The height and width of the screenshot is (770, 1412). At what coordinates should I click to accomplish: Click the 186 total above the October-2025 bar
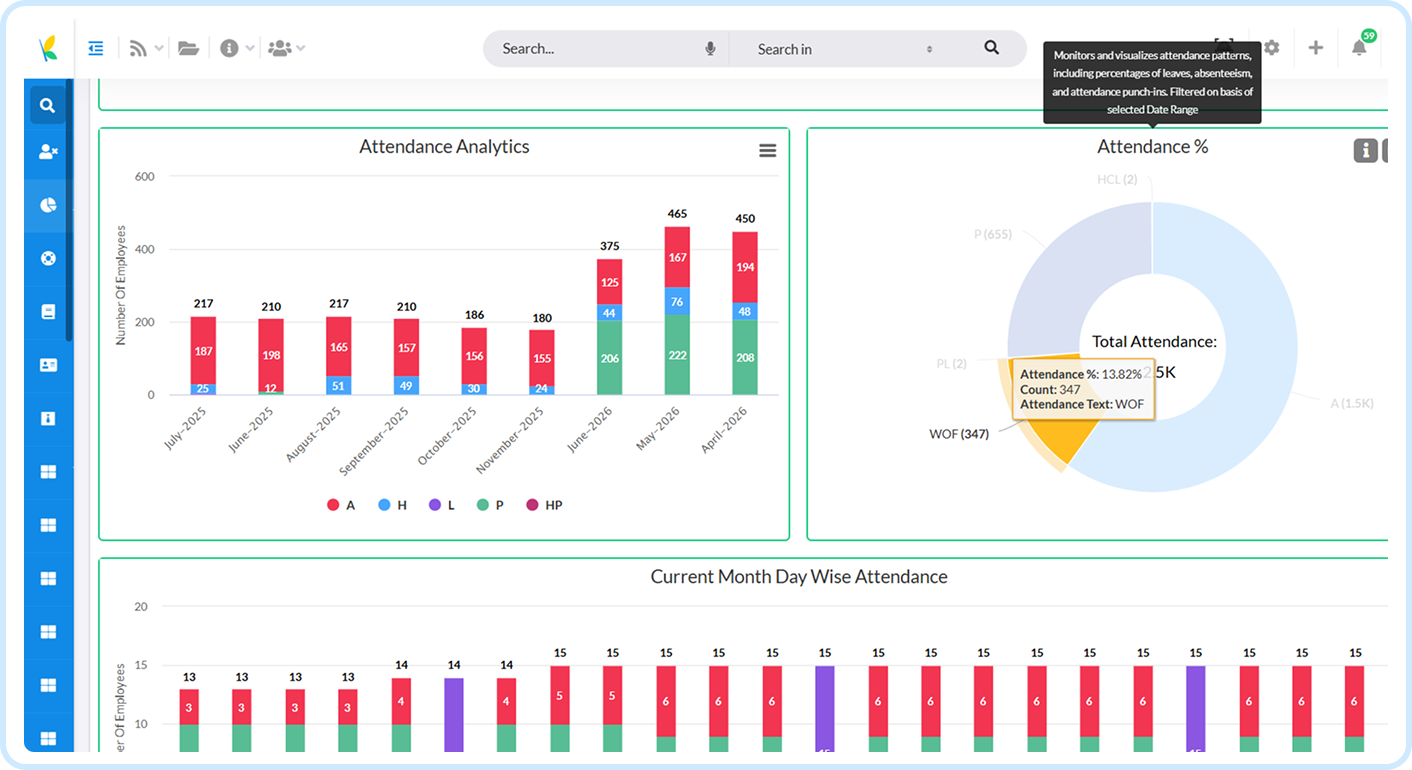[474, 315]
